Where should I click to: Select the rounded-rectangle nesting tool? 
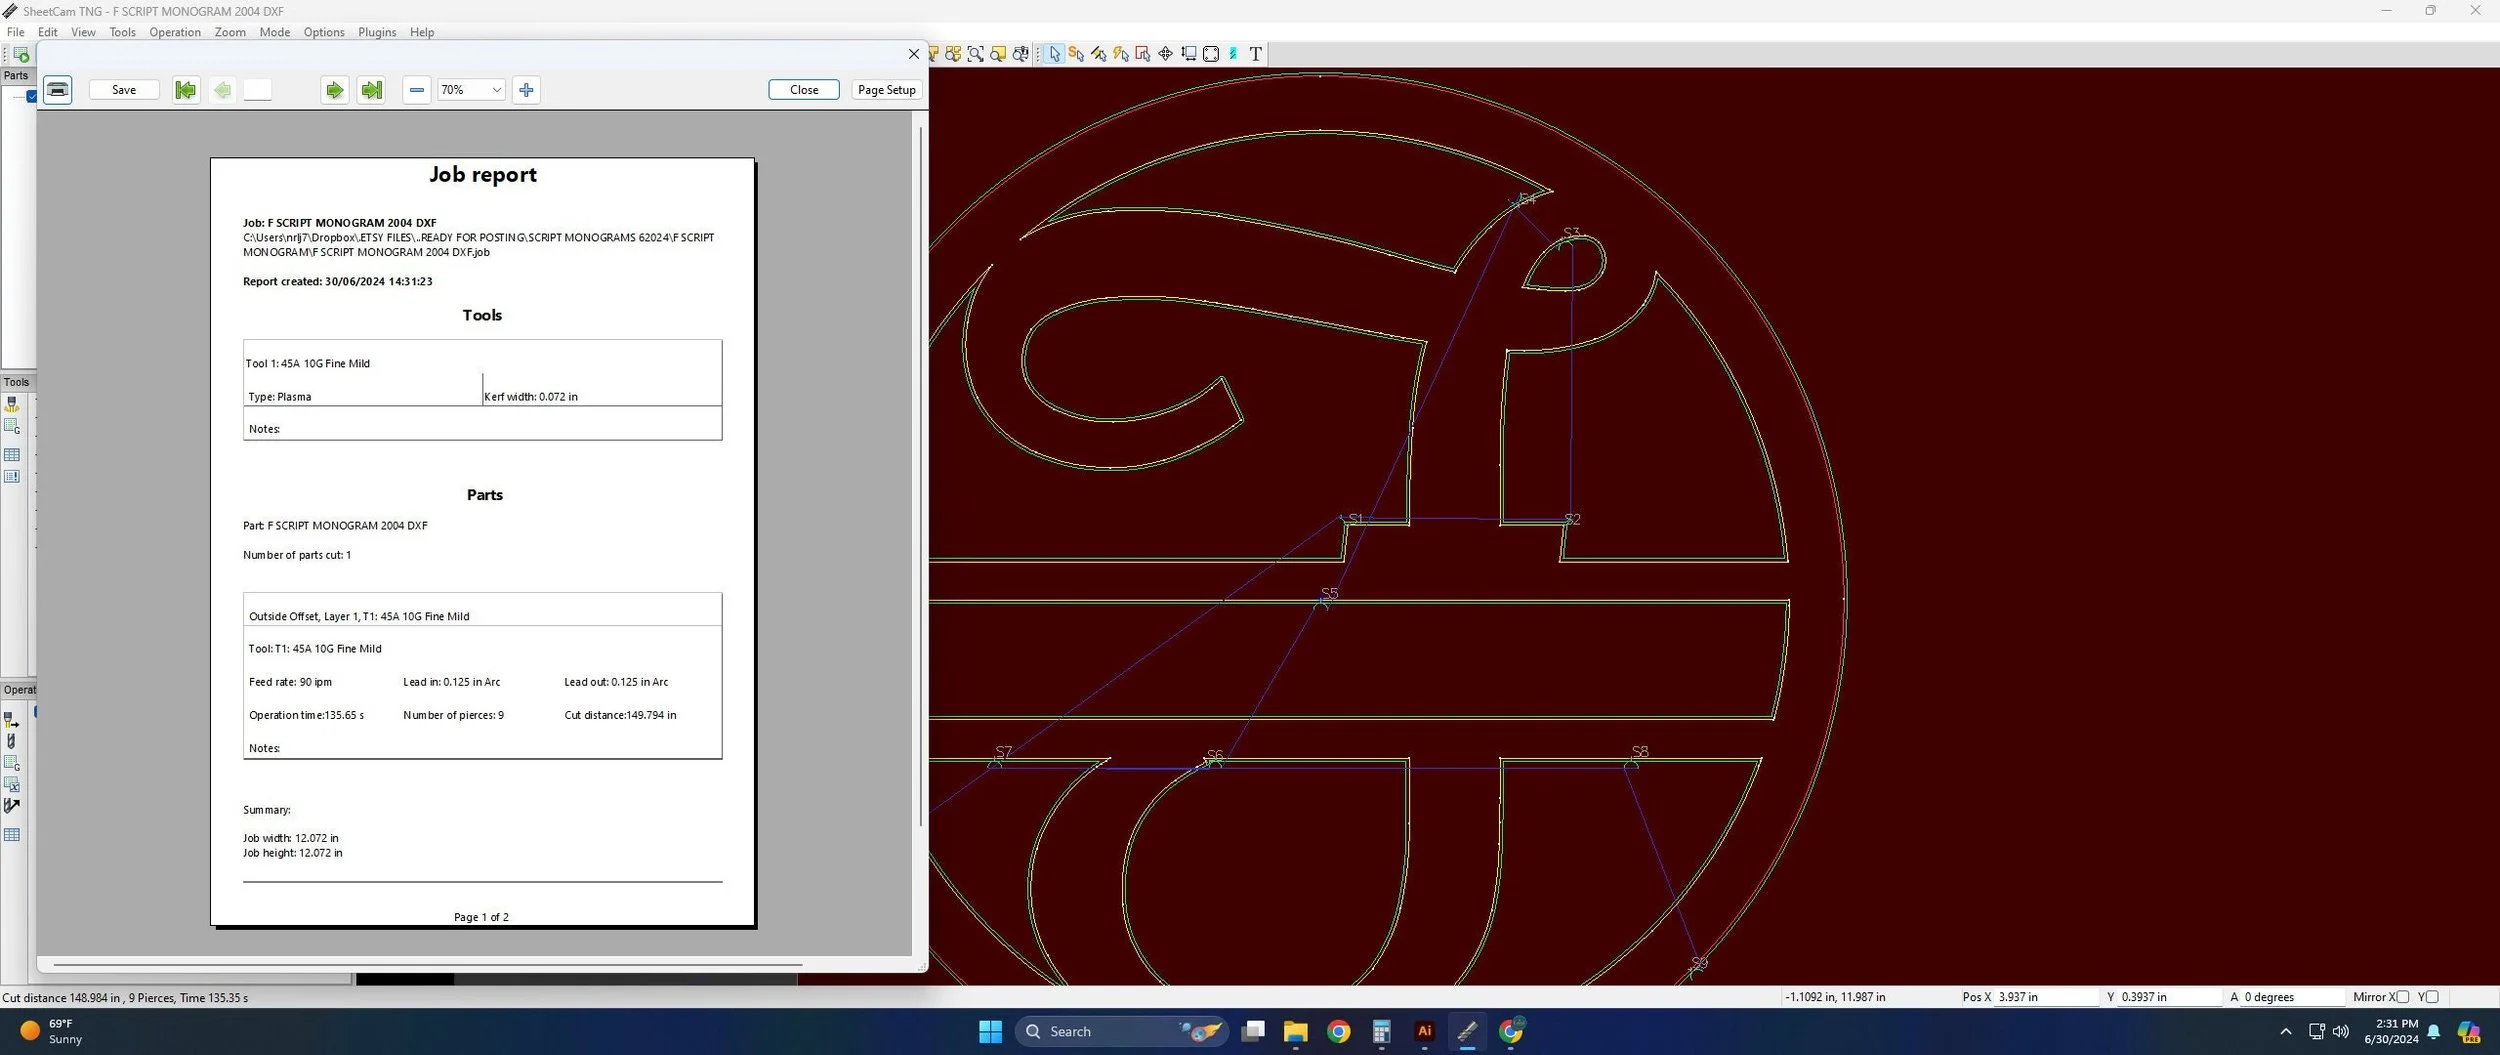pyautogui.click(x=1211, y=54)
